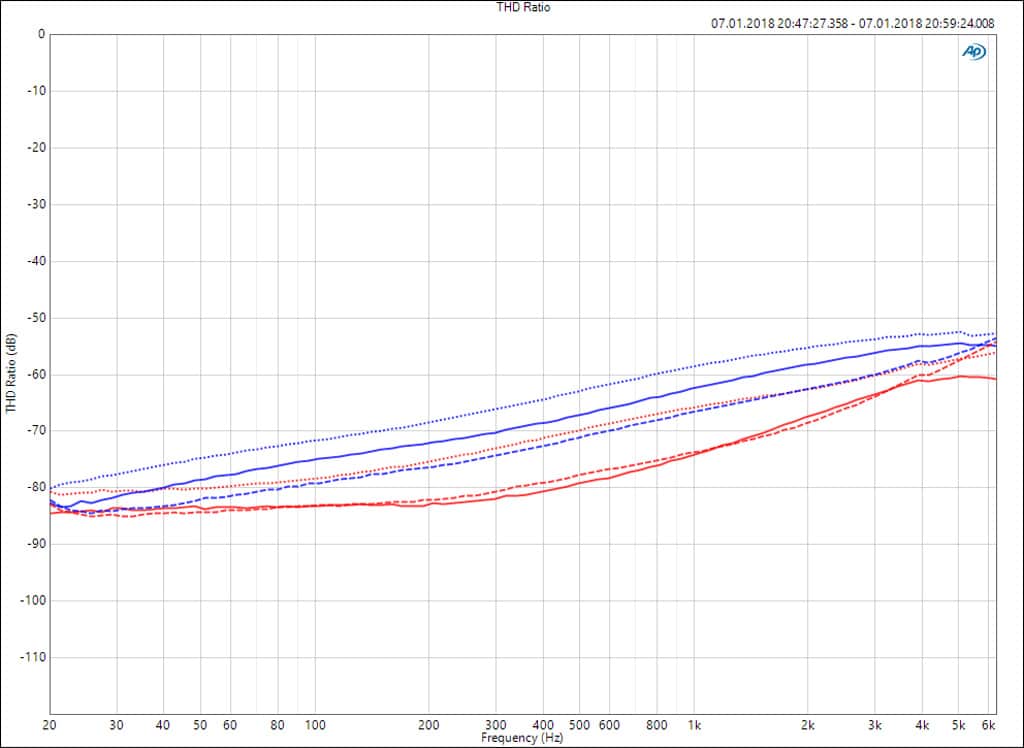1024x748 pixels.
Task: Click the measurement timestamp range text
Action: click(x=852, y=23)
